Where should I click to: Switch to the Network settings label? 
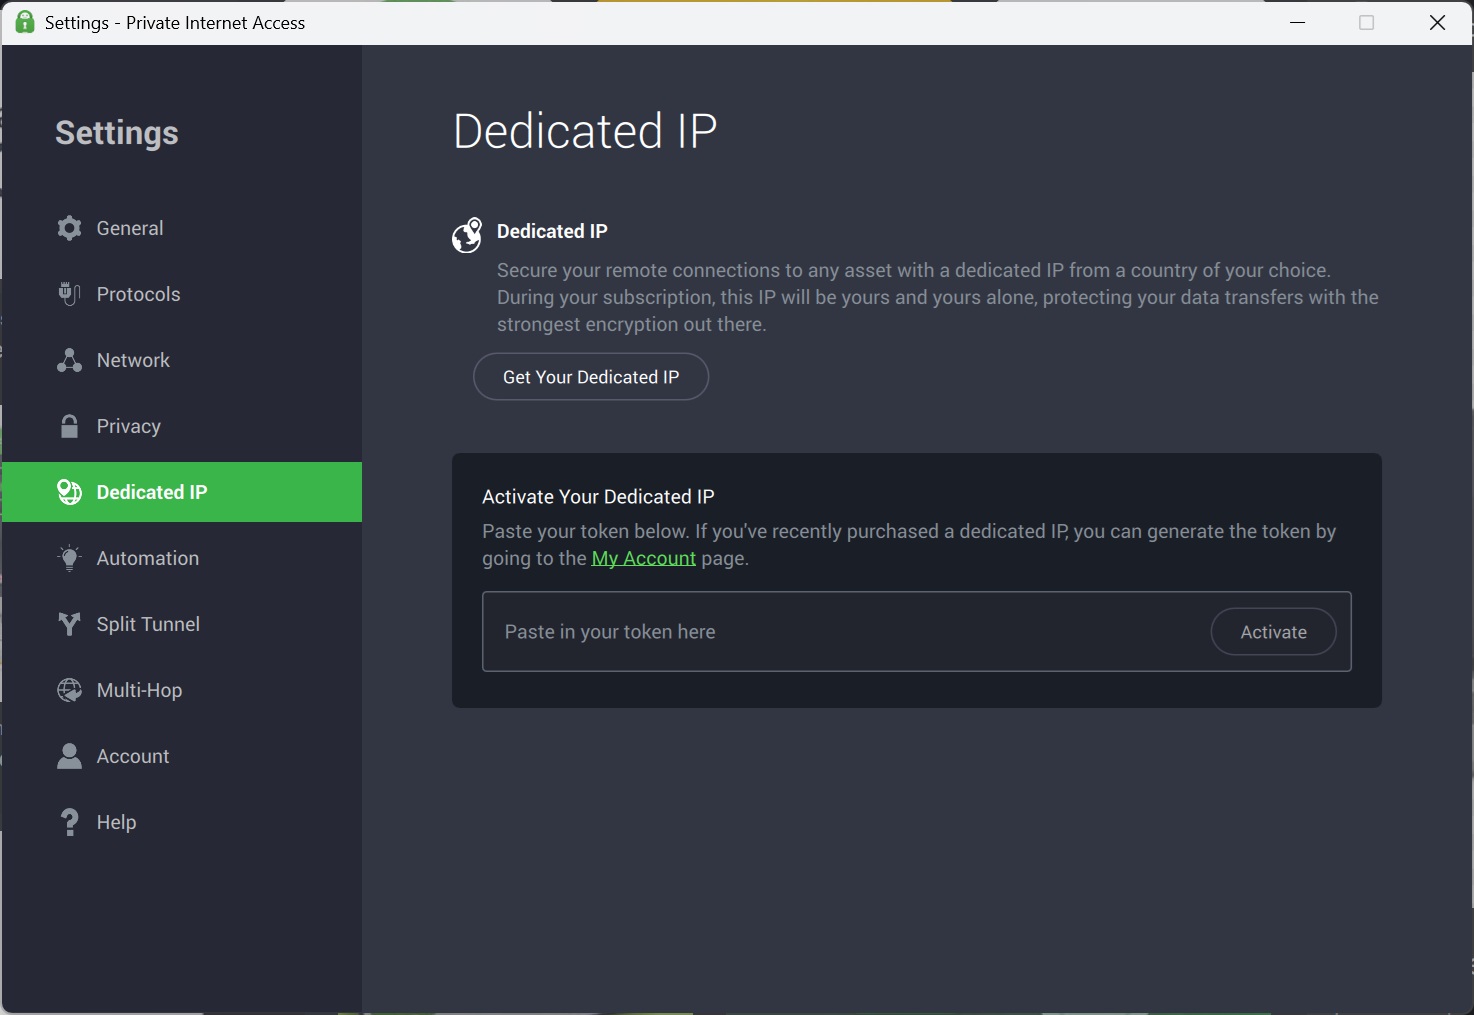pos(133,360)
